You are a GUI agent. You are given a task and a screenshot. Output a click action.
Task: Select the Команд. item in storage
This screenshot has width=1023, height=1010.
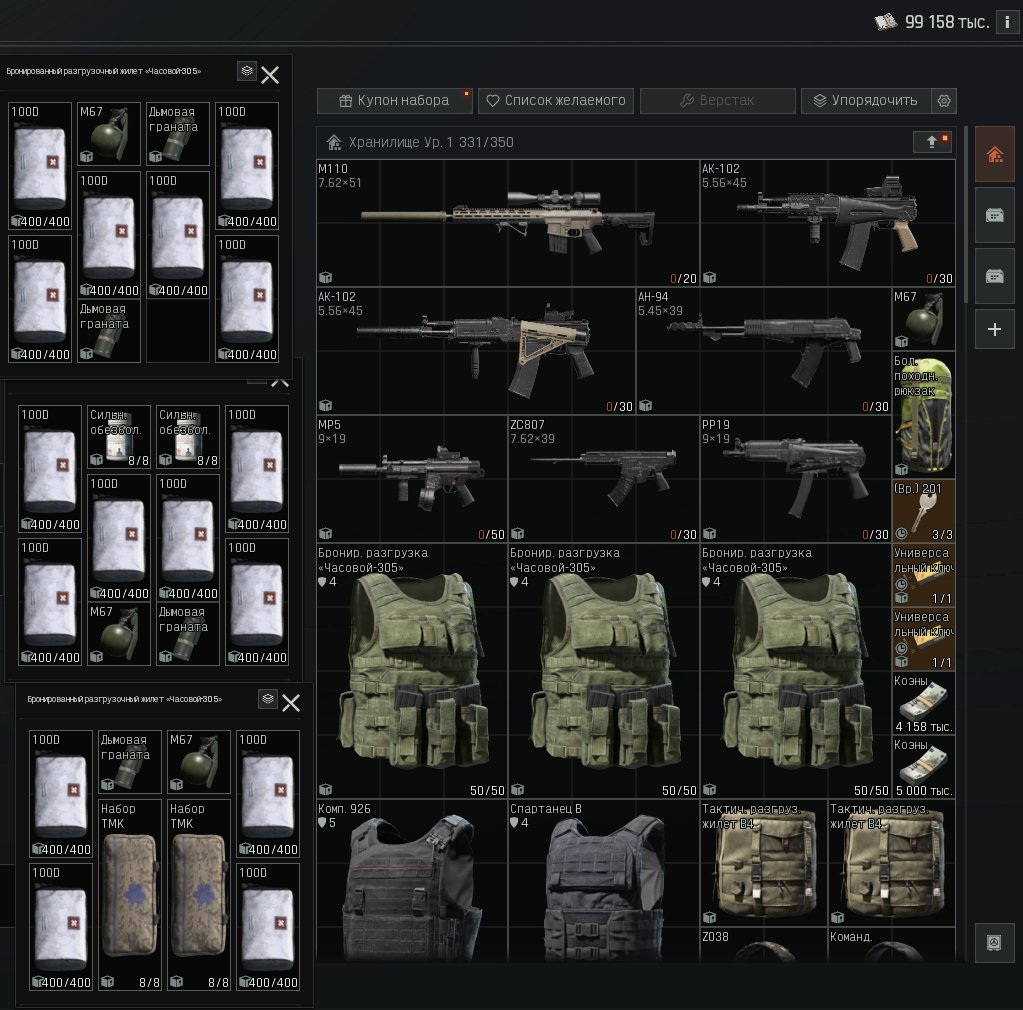tap(891, 945)
